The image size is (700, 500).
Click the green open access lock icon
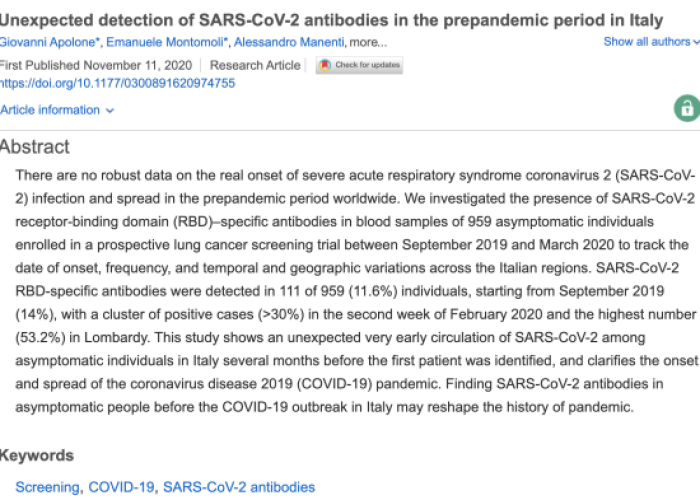[687, 108]
